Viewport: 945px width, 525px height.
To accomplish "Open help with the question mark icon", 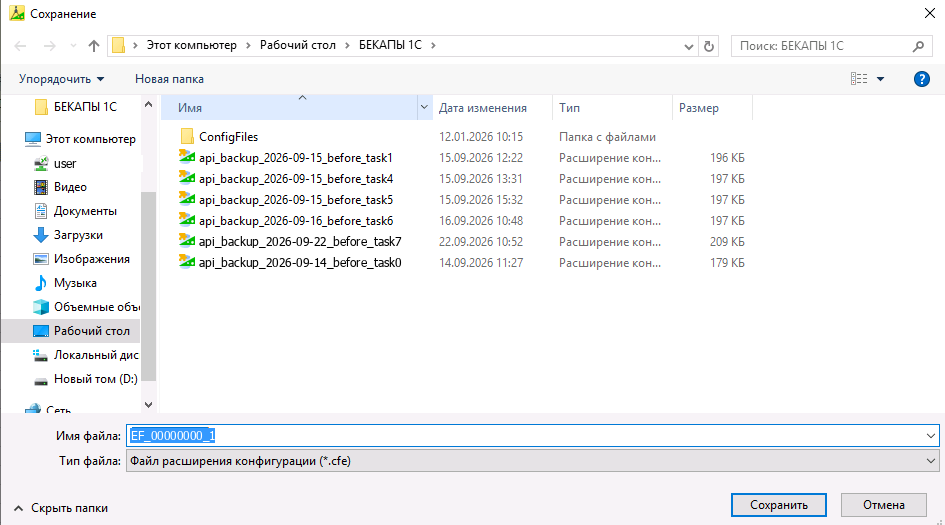I will click(921, 79).
